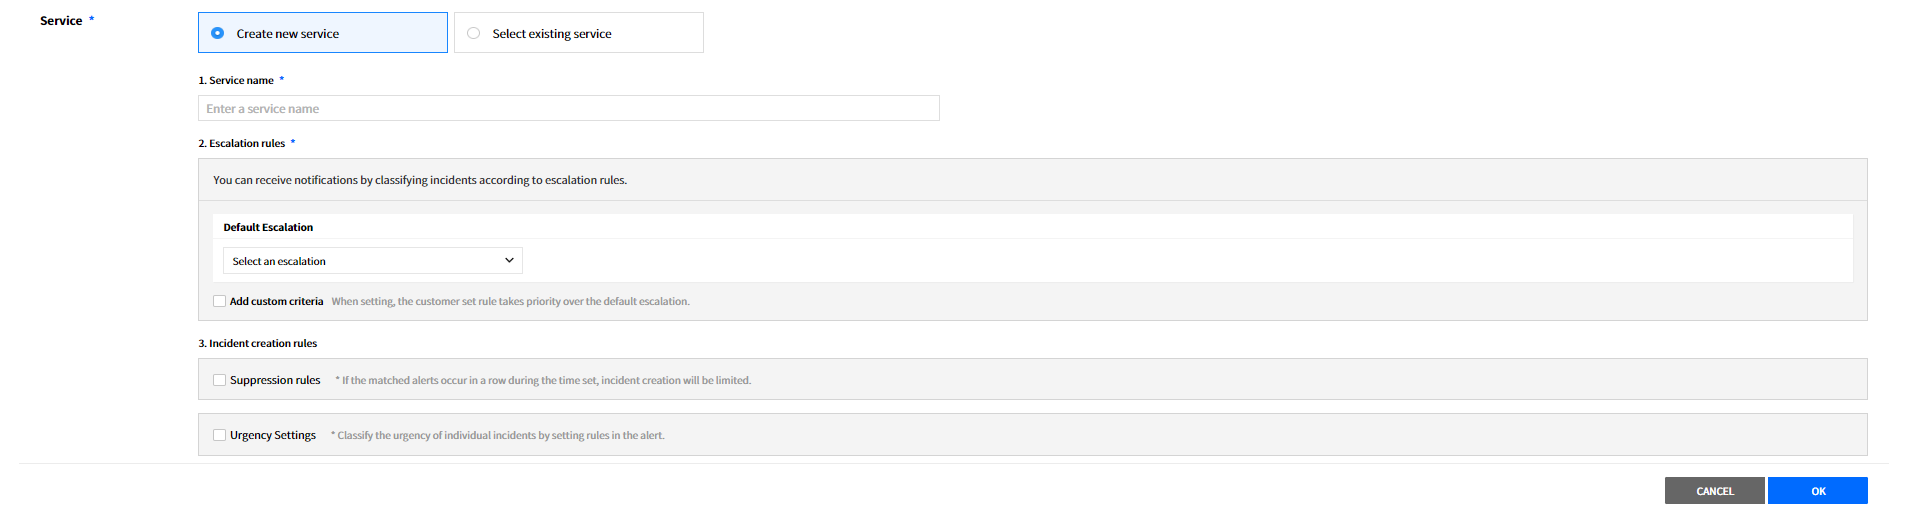Click the suppression rules explanation text

click(x=545, y=380)
